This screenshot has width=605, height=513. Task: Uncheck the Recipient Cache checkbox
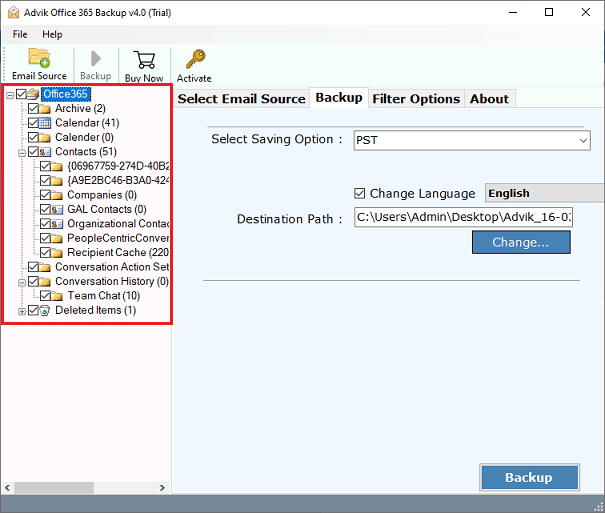[45, 253]
